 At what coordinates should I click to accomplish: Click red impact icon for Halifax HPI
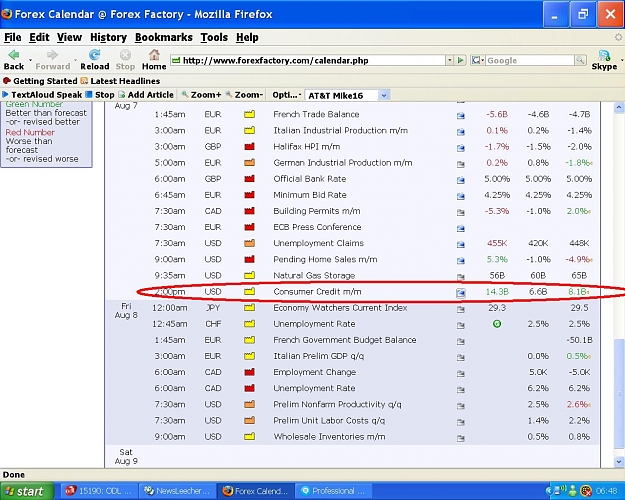250,146
